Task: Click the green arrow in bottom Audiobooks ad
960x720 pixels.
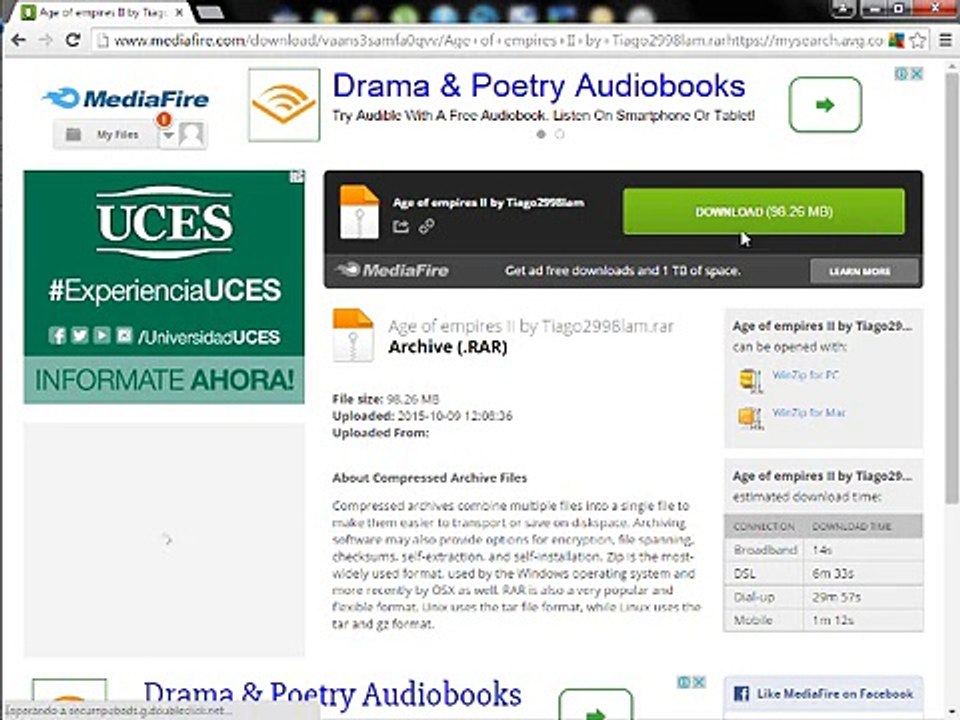Action: coord(596,705)
